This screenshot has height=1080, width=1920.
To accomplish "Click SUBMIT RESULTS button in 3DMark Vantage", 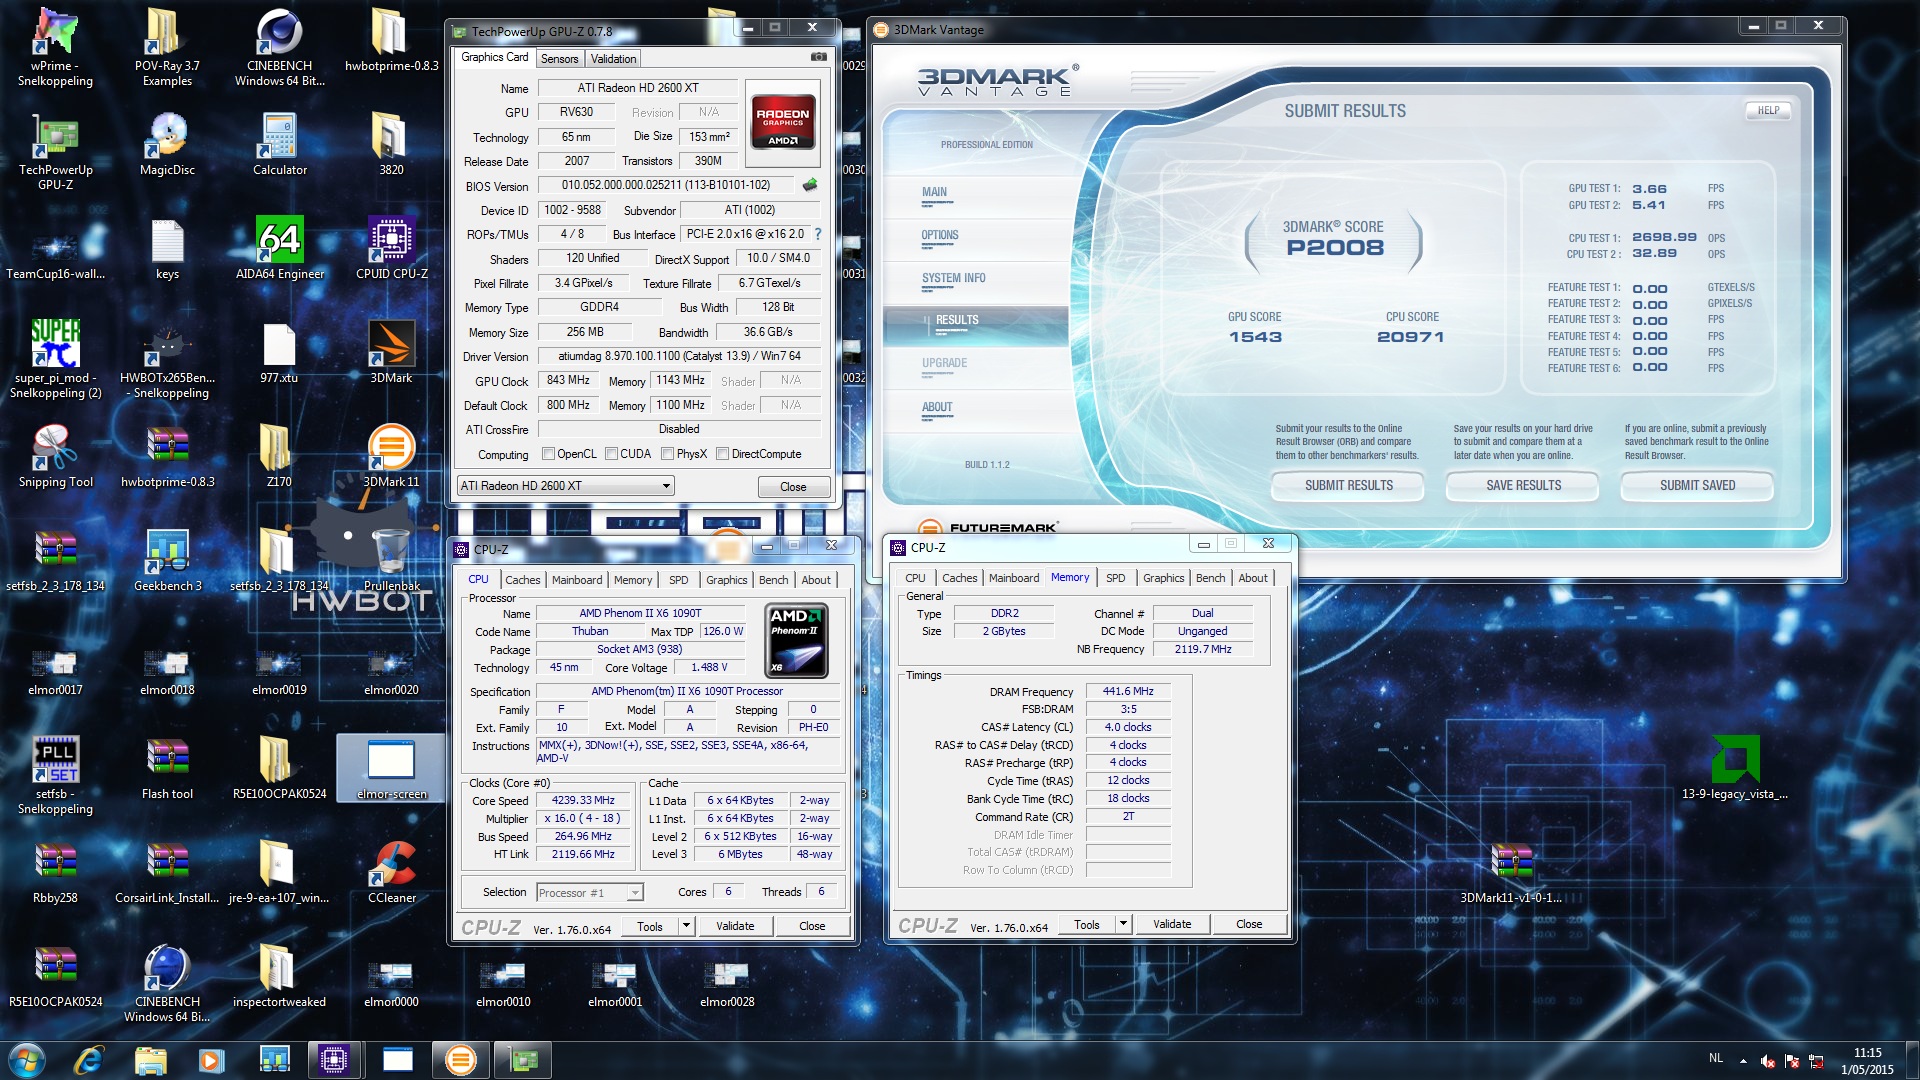I will (x=1348, y=486).
